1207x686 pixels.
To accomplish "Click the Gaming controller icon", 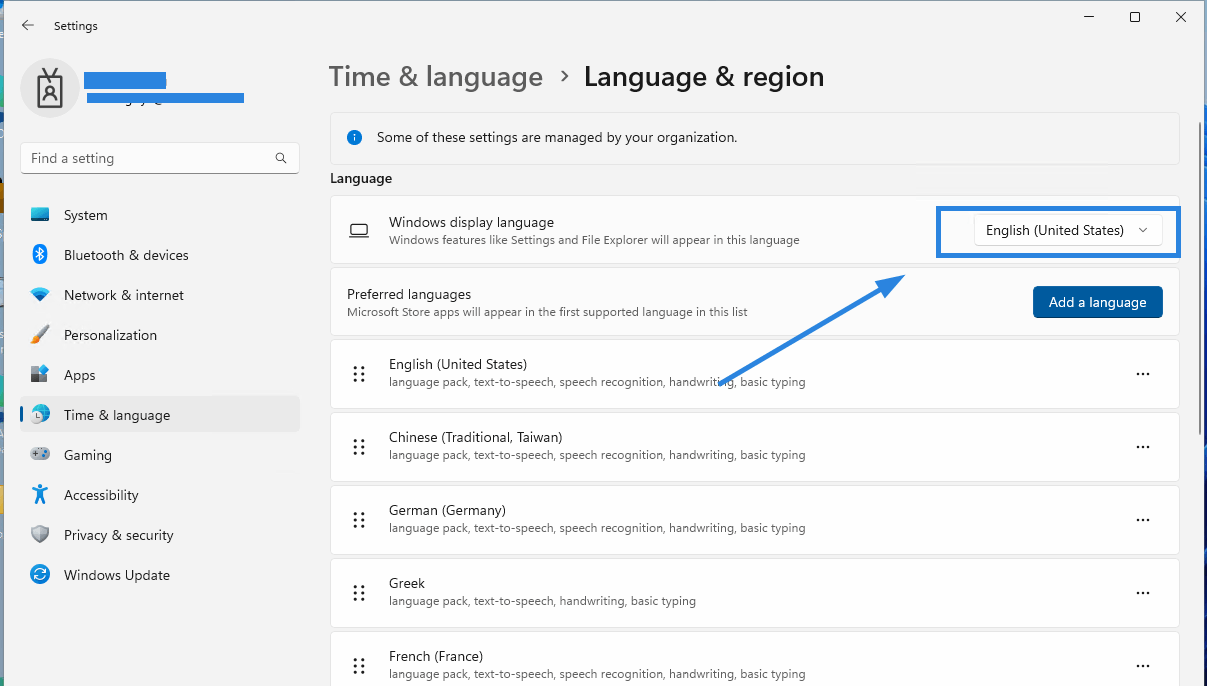I will [40, 455].
